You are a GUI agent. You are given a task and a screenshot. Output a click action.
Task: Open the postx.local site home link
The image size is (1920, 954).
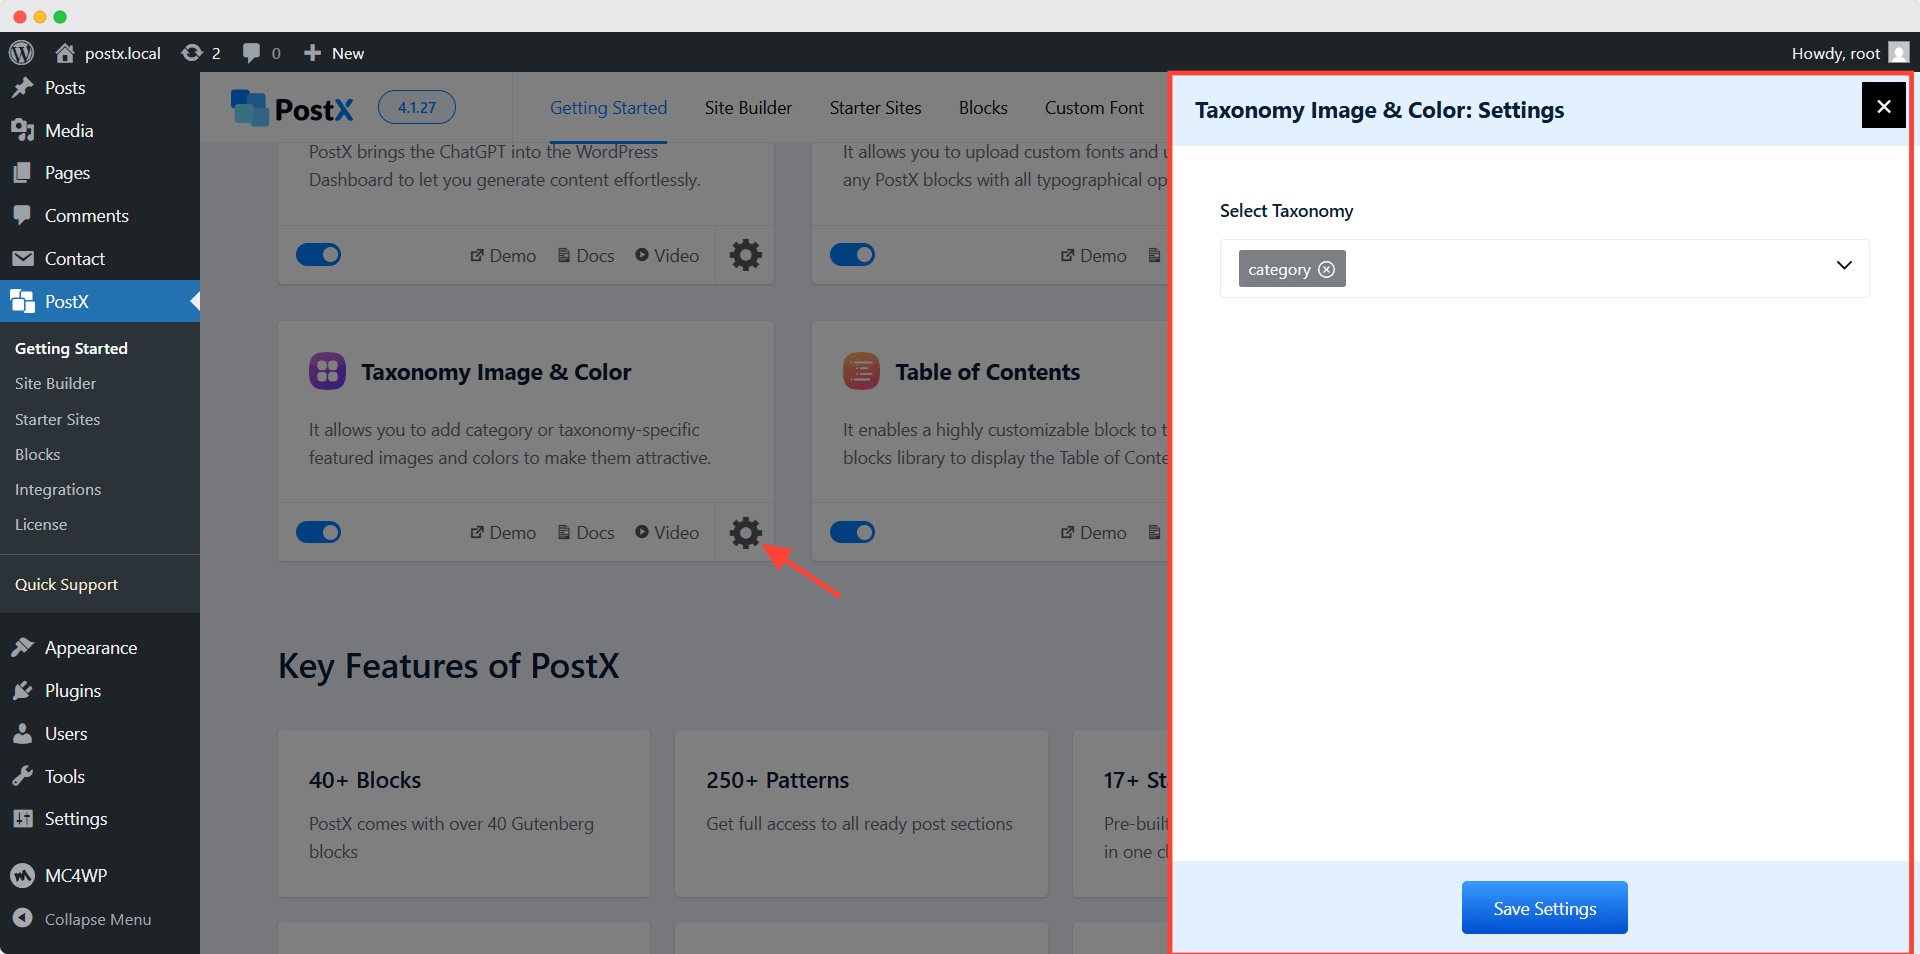pyautogui.click(x=108, y=53)
